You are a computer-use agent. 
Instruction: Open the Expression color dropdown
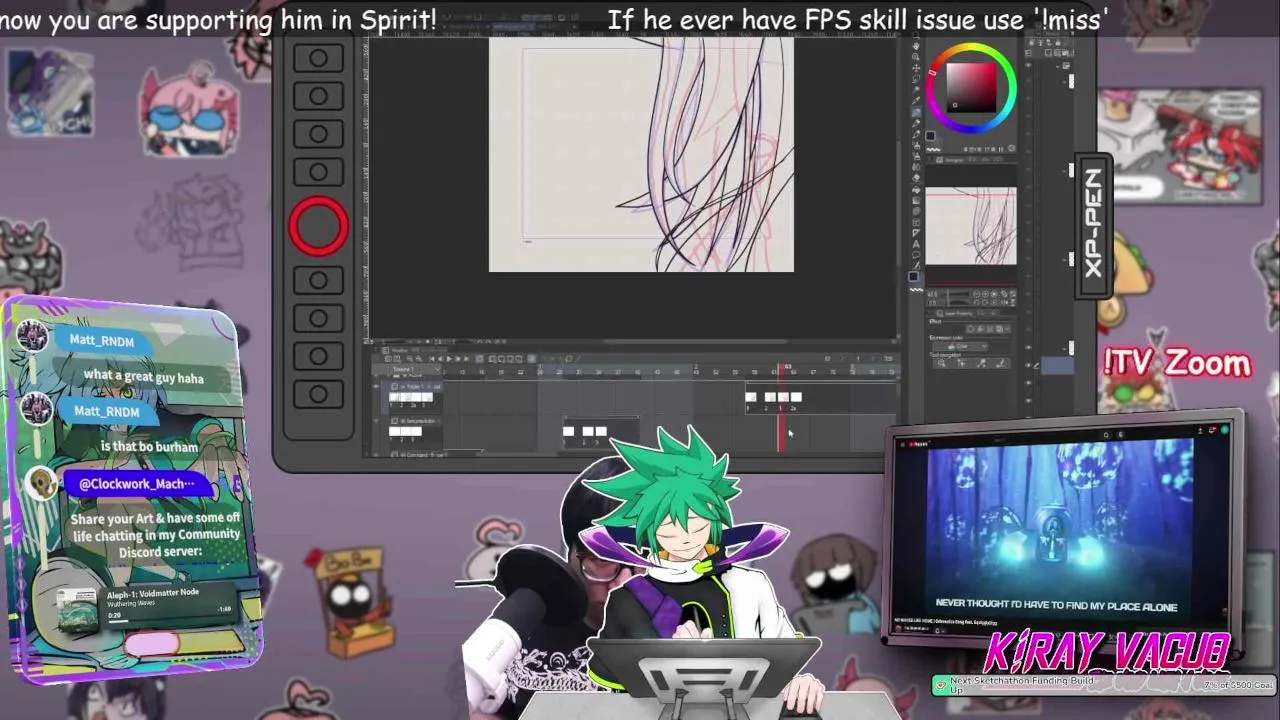coord(960,346)
